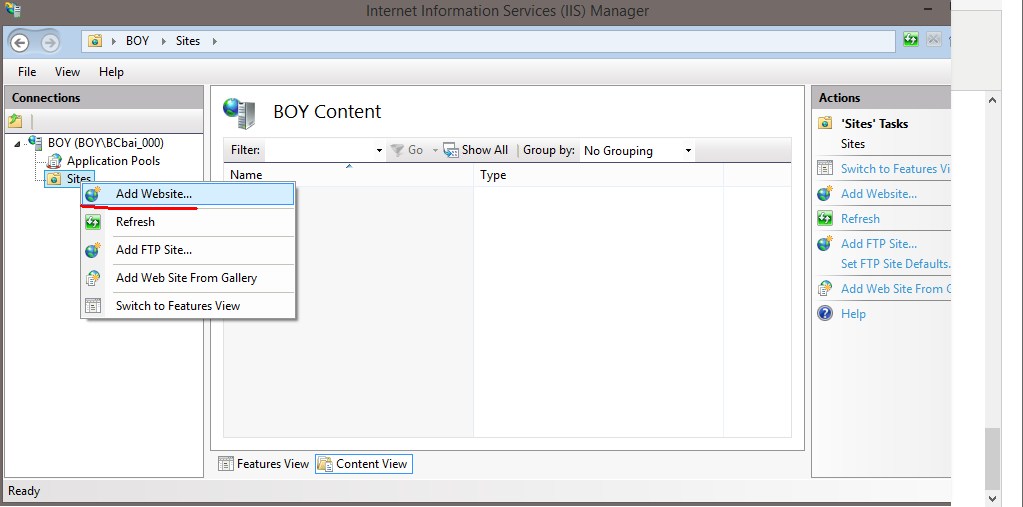Click the create connection icon in Connections toolbar

[x=16, y=121]
